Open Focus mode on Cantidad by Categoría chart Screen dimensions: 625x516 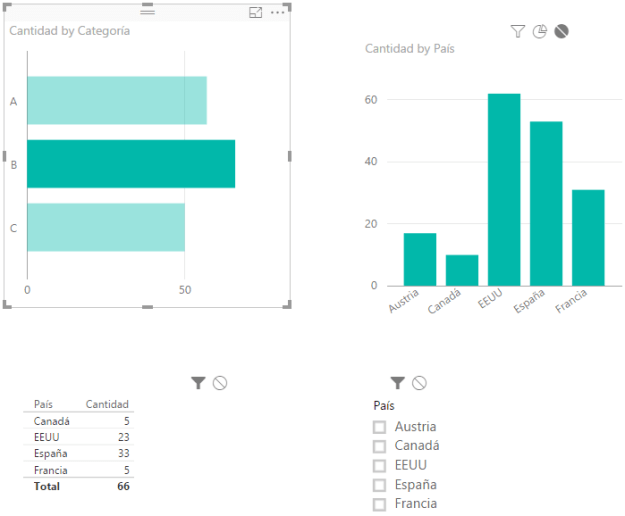tap(256, 12)
